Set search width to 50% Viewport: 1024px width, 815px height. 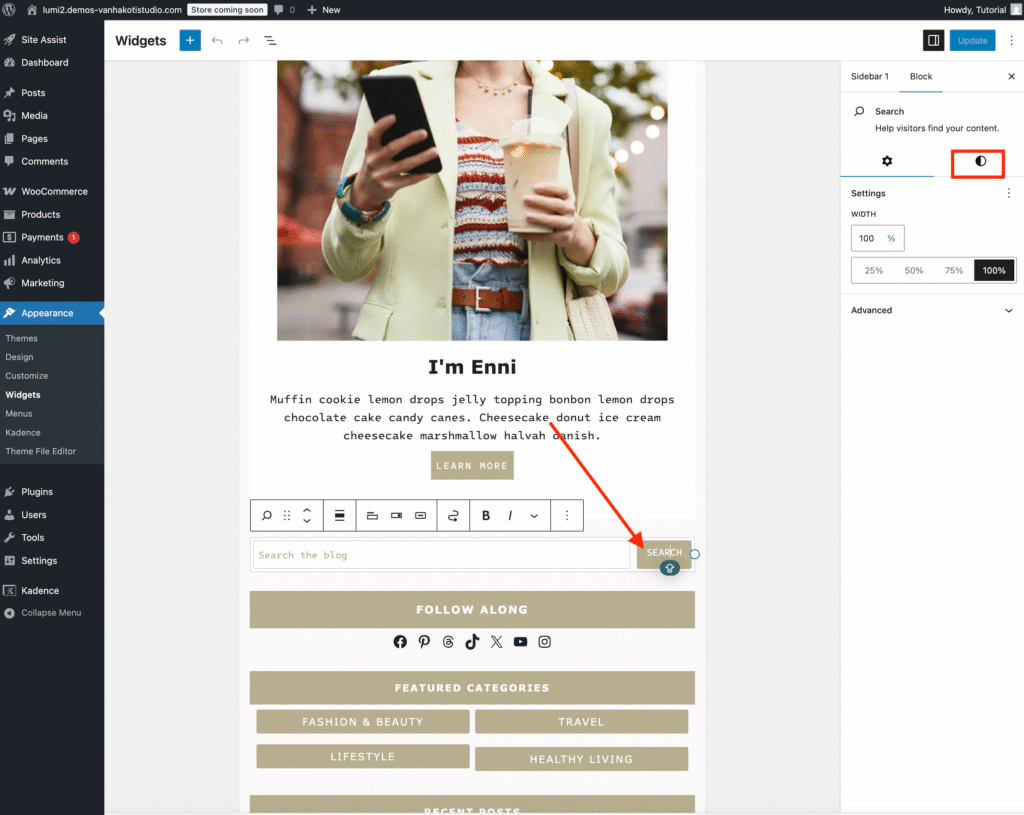pyautogui.click(x=913, y=271)
